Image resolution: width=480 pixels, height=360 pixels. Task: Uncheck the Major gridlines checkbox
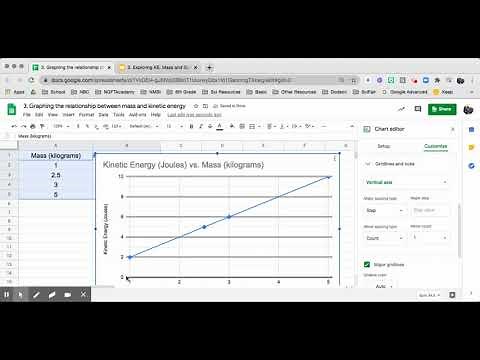coord(367,265)
